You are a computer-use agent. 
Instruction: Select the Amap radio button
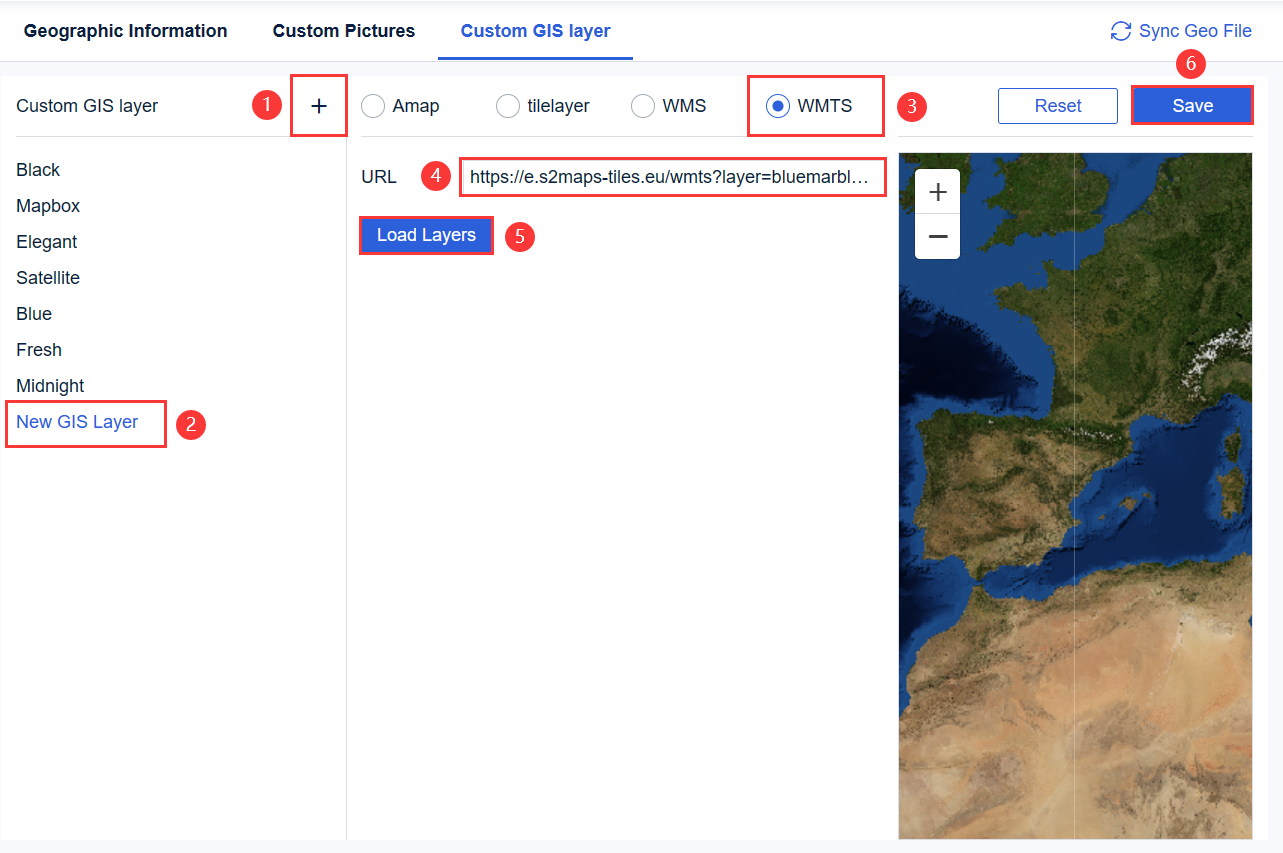click(x=372, y=105)
